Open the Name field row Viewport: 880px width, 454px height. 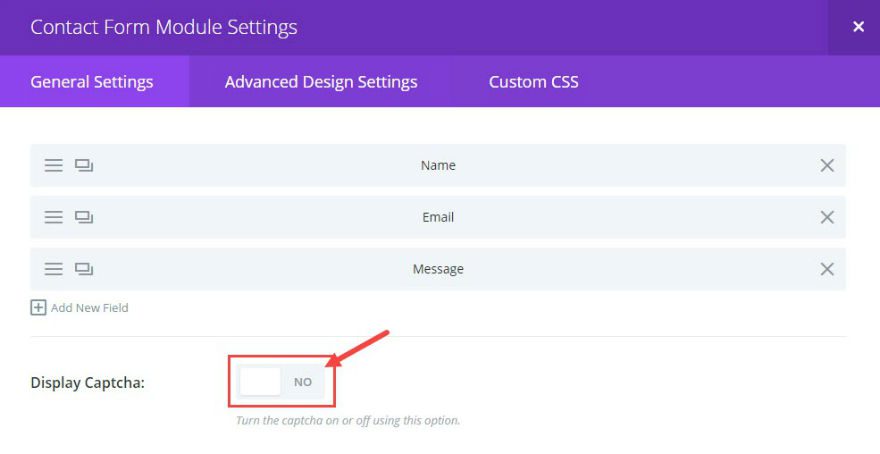(438, 165)
